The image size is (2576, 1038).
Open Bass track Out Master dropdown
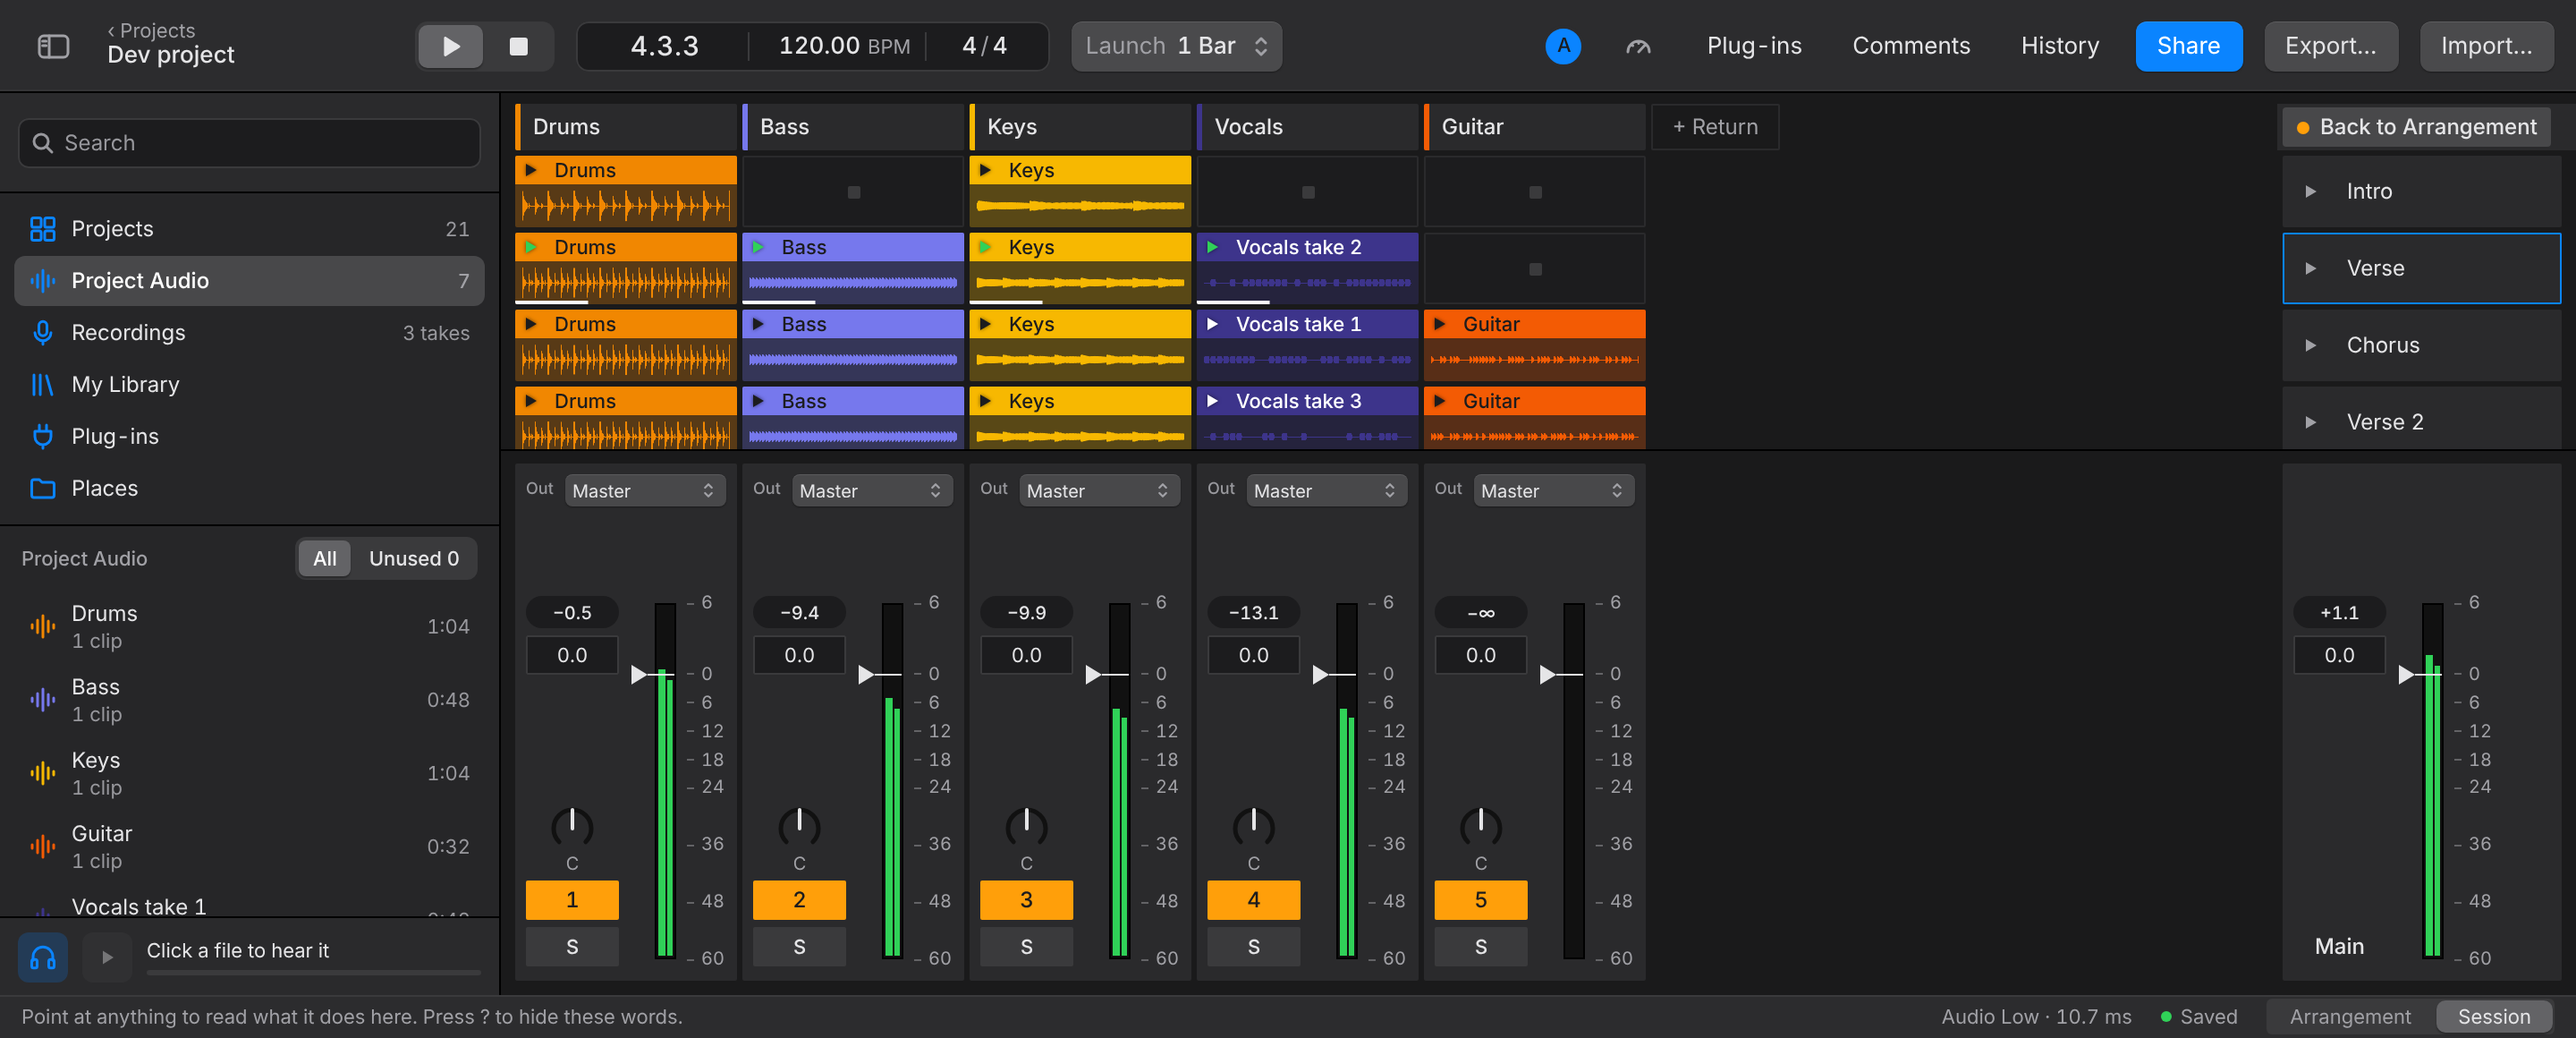871,490
